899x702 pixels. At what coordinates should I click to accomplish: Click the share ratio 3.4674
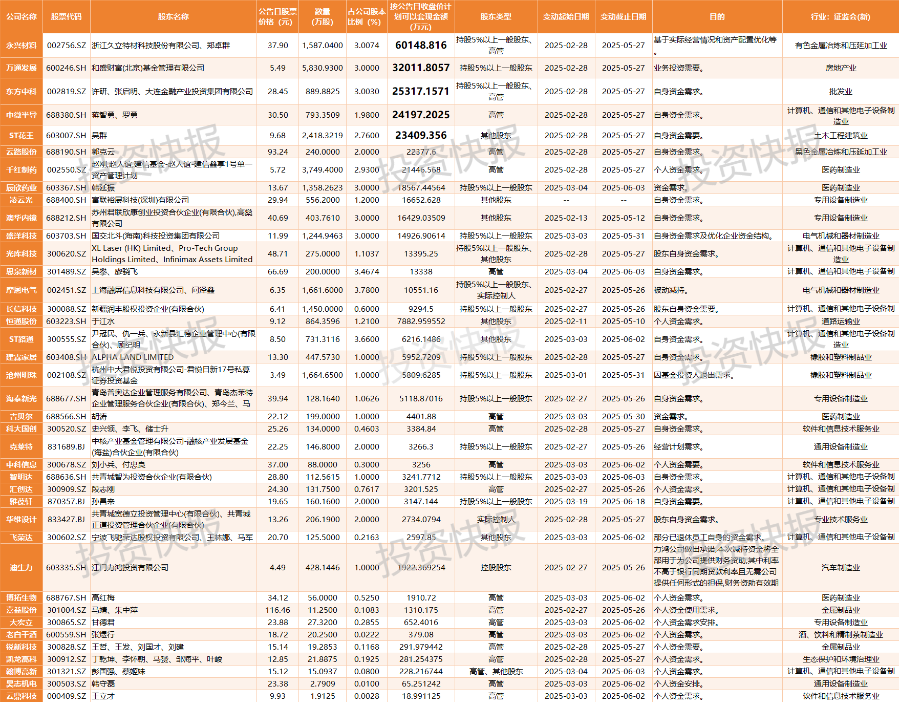tap(366, 271)
